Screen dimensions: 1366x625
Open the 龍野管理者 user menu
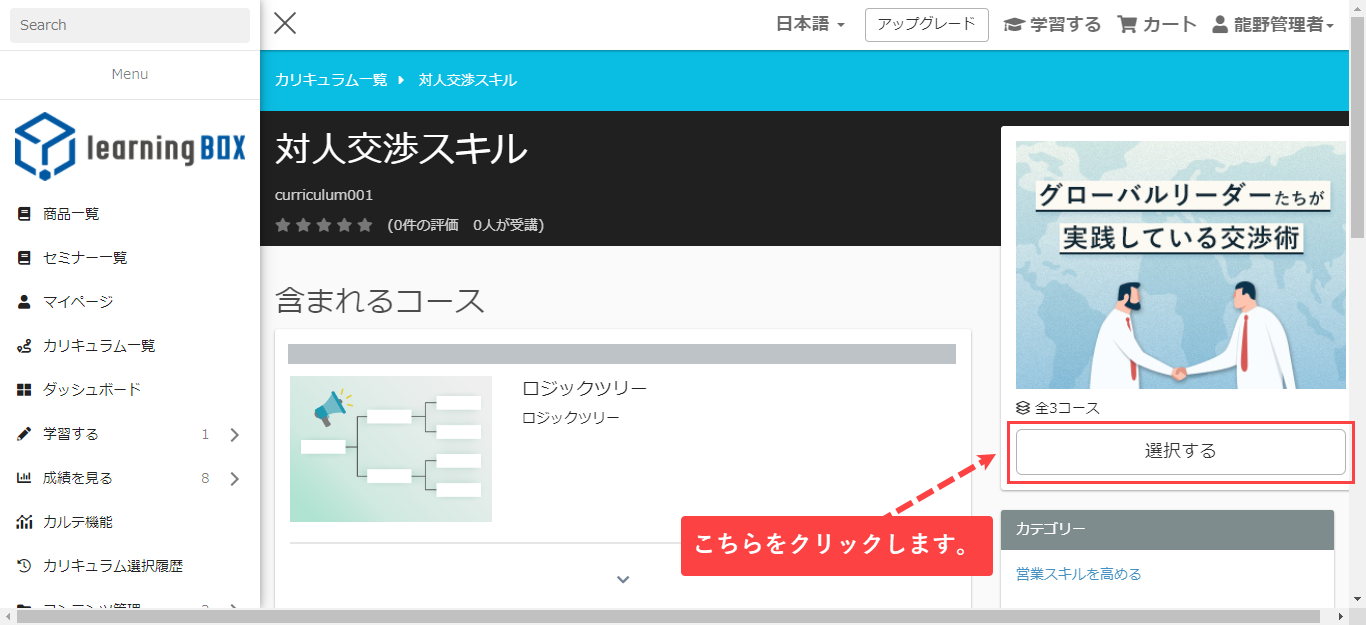1273,25
